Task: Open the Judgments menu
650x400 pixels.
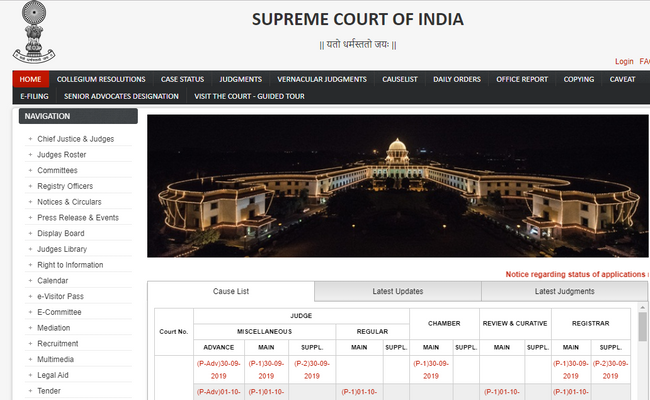Action: [x=240, y=79]
